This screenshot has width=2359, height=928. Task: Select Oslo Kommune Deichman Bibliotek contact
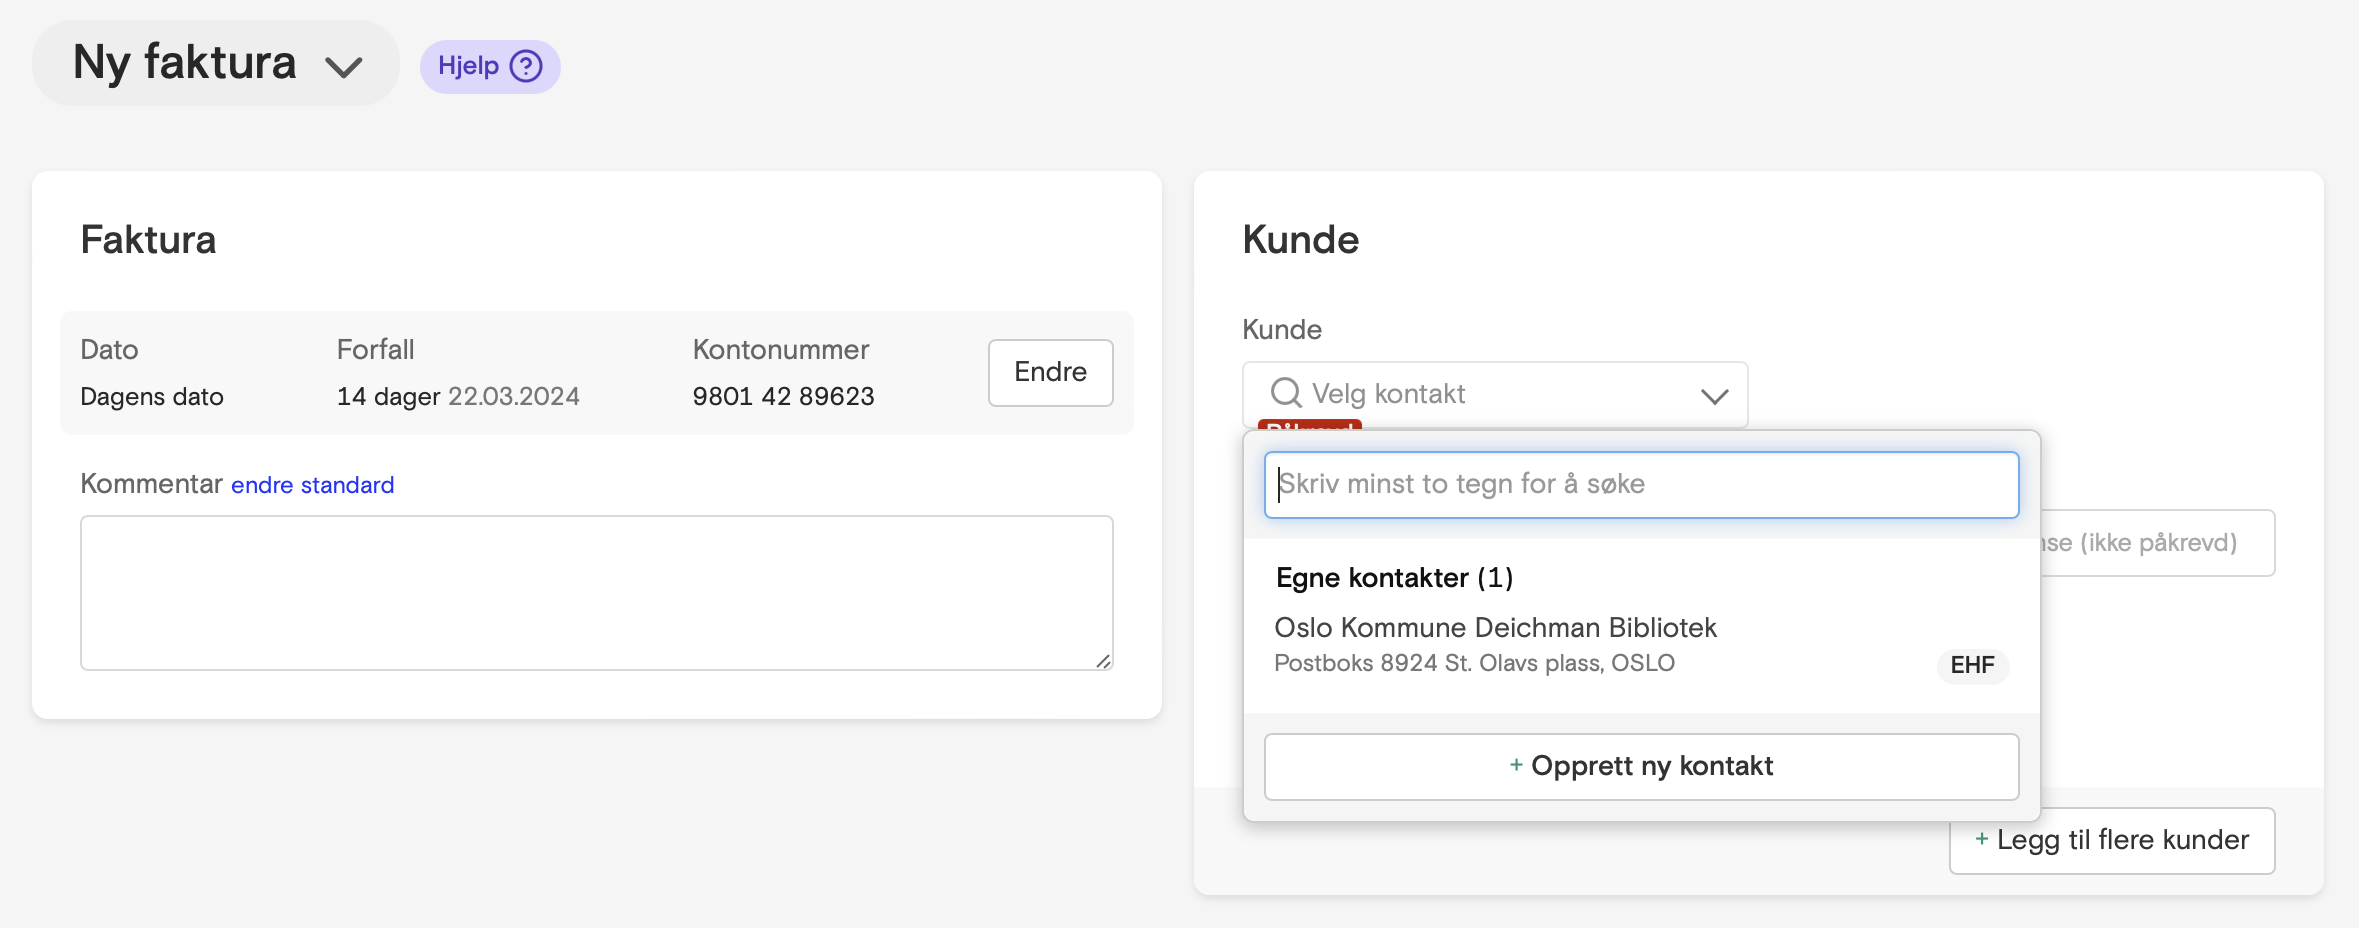1641,645
